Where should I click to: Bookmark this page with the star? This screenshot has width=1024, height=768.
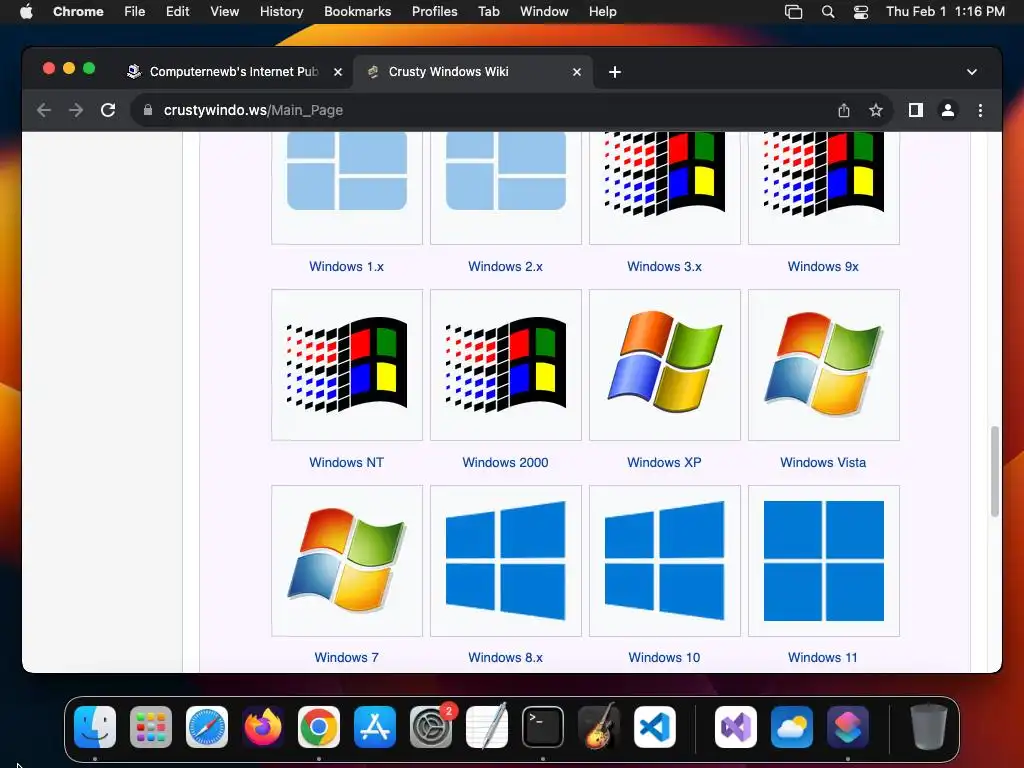[x=876, y=110]
